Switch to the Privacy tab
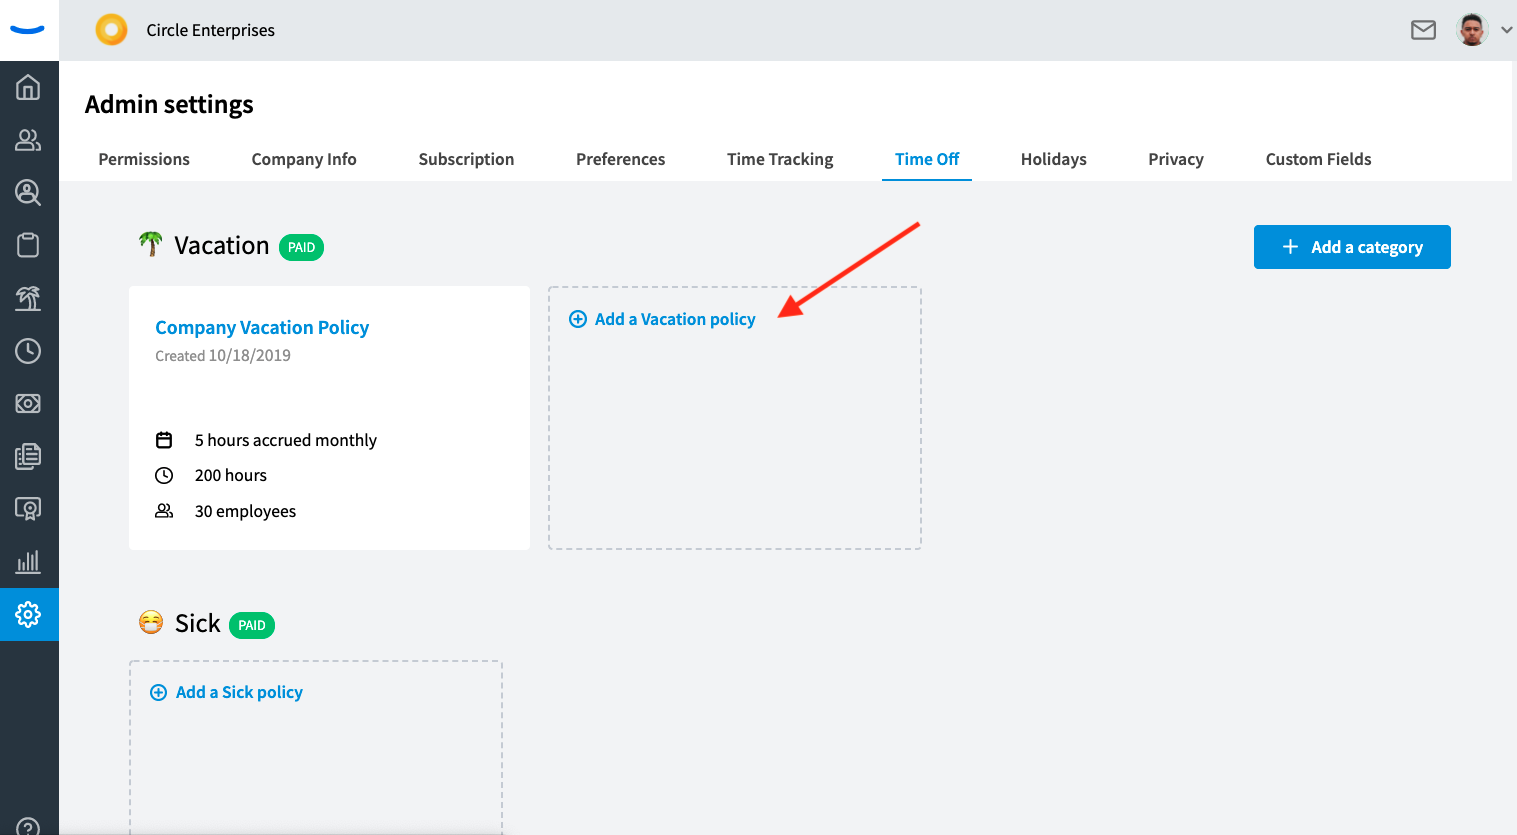 click(x=1176, y=159)
